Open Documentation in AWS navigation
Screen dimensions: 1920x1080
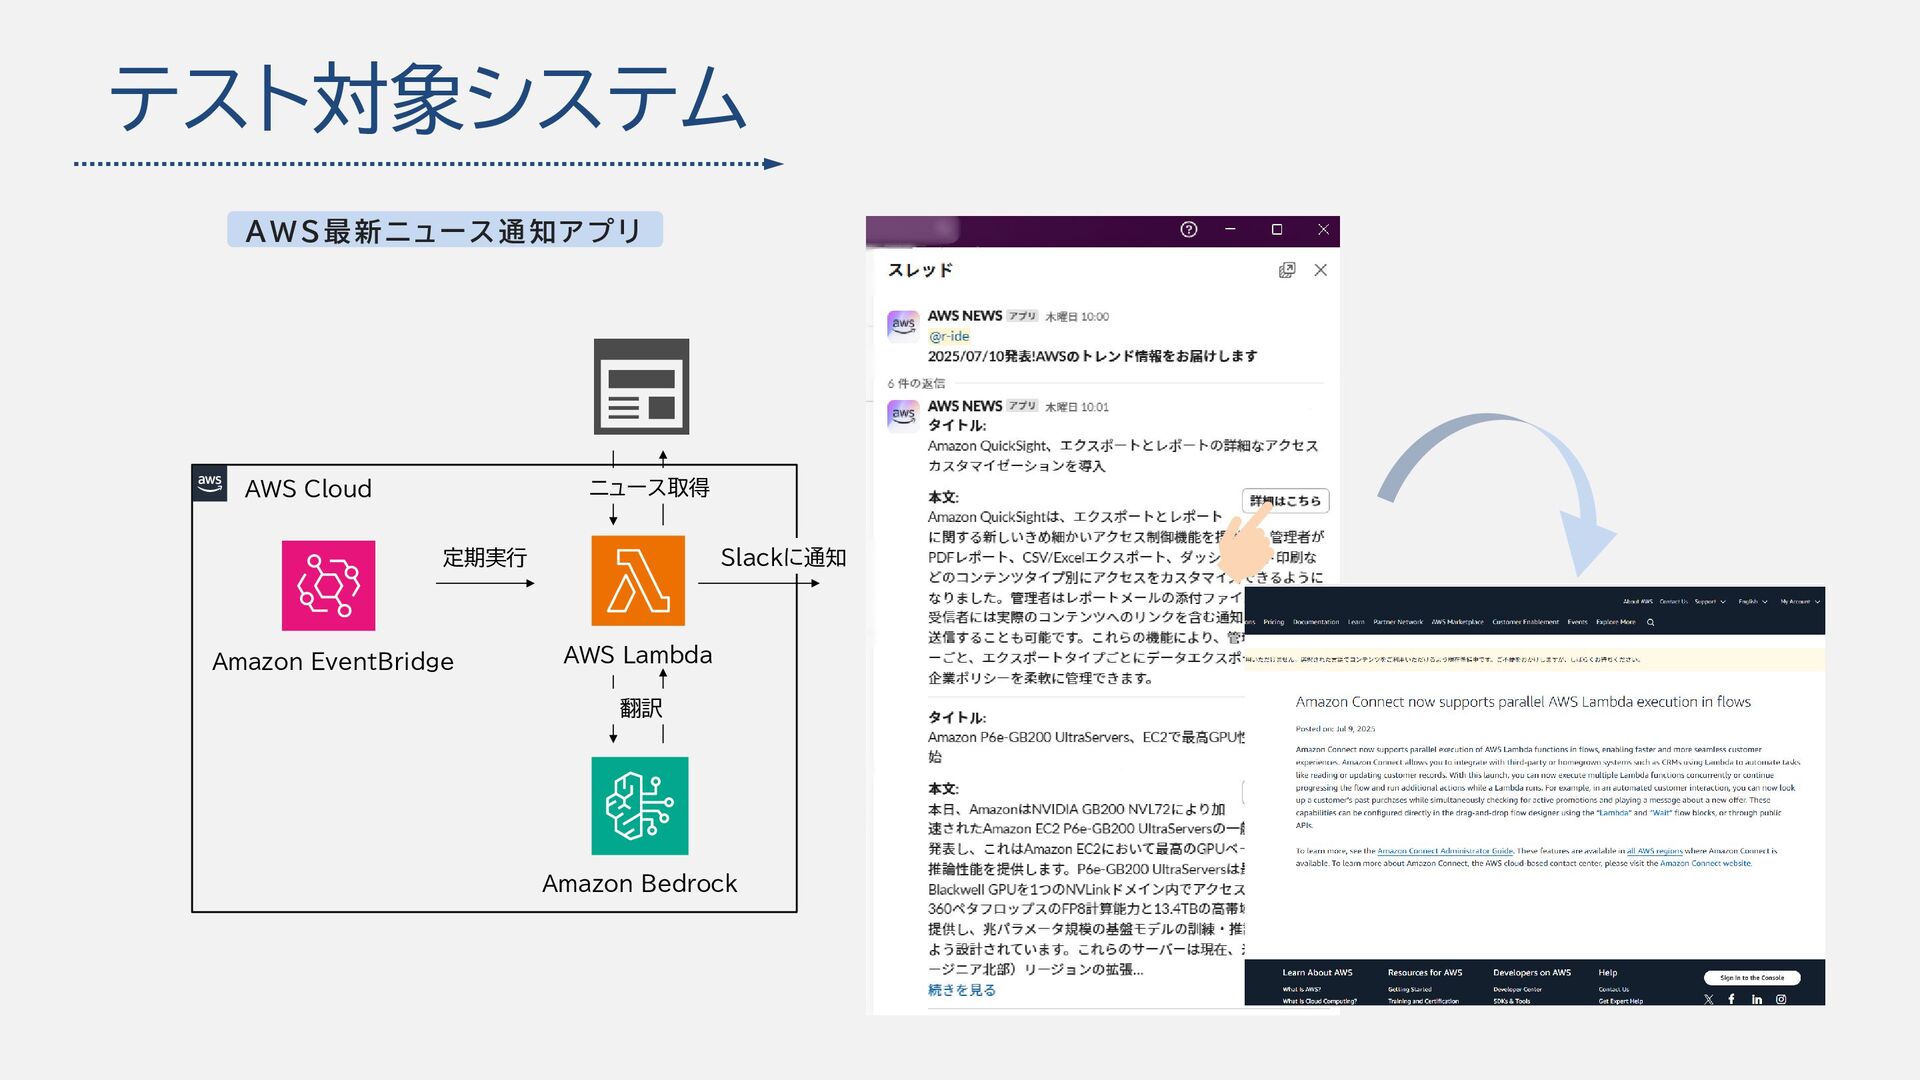pyautogui.click(x=1316, y=622)
